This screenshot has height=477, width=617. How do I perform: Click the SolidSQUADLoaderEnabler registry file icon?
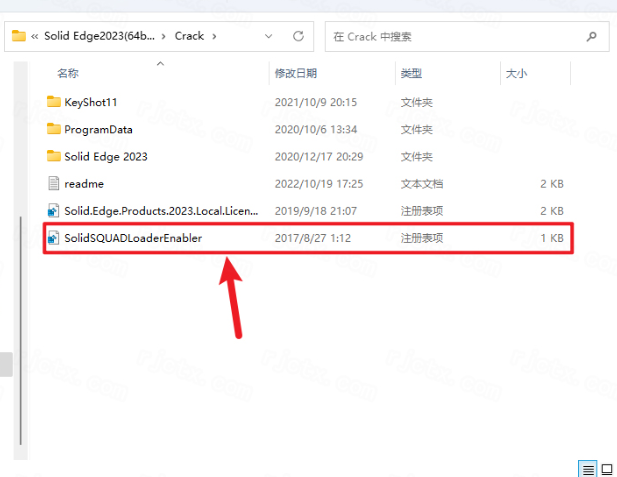click(55, 239)
